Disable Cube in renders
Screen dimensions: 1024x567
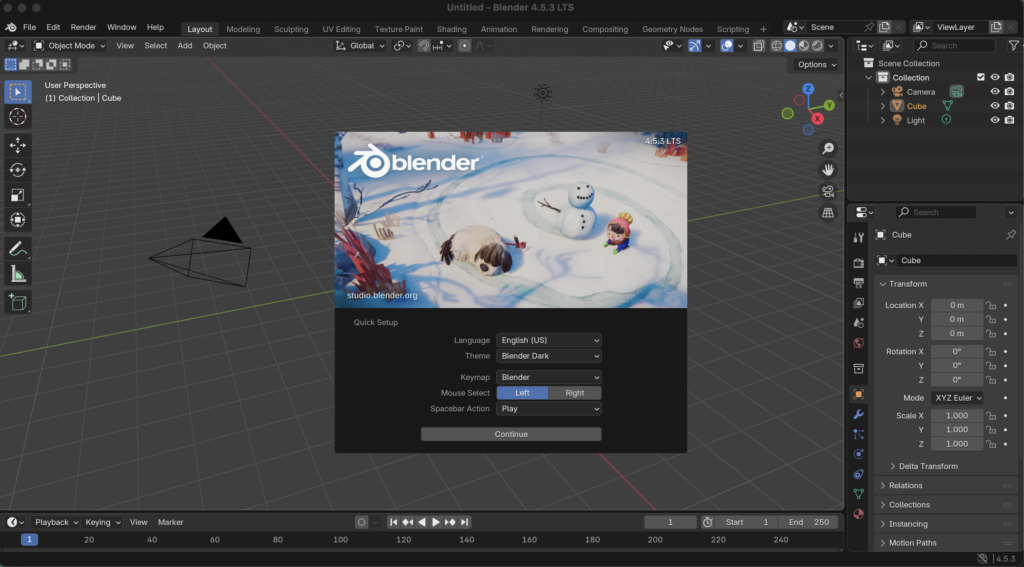(1010, 106)
